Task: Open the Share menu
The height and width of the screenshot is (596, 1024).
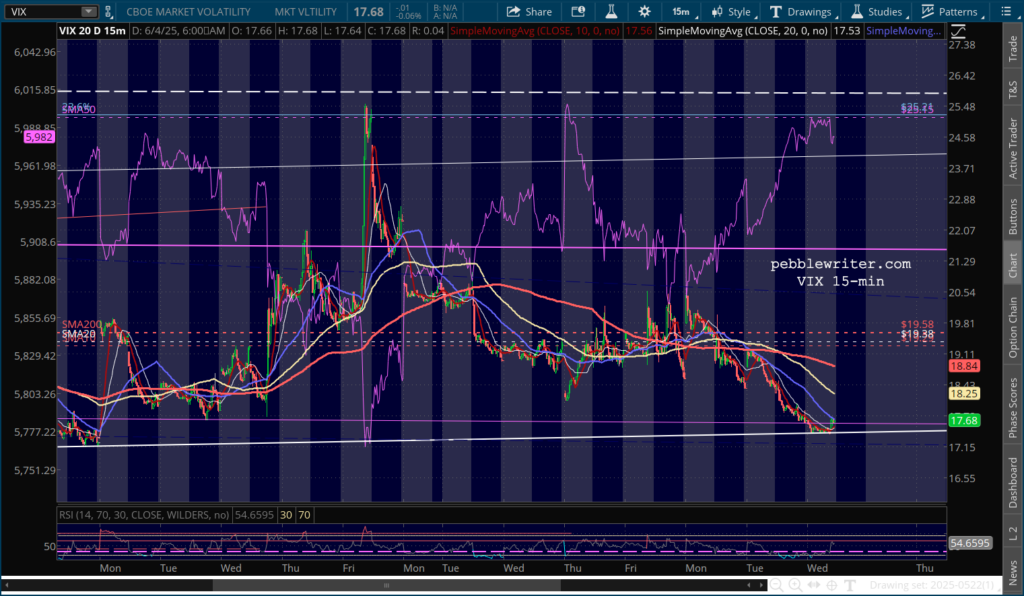Action: [529, 12]
